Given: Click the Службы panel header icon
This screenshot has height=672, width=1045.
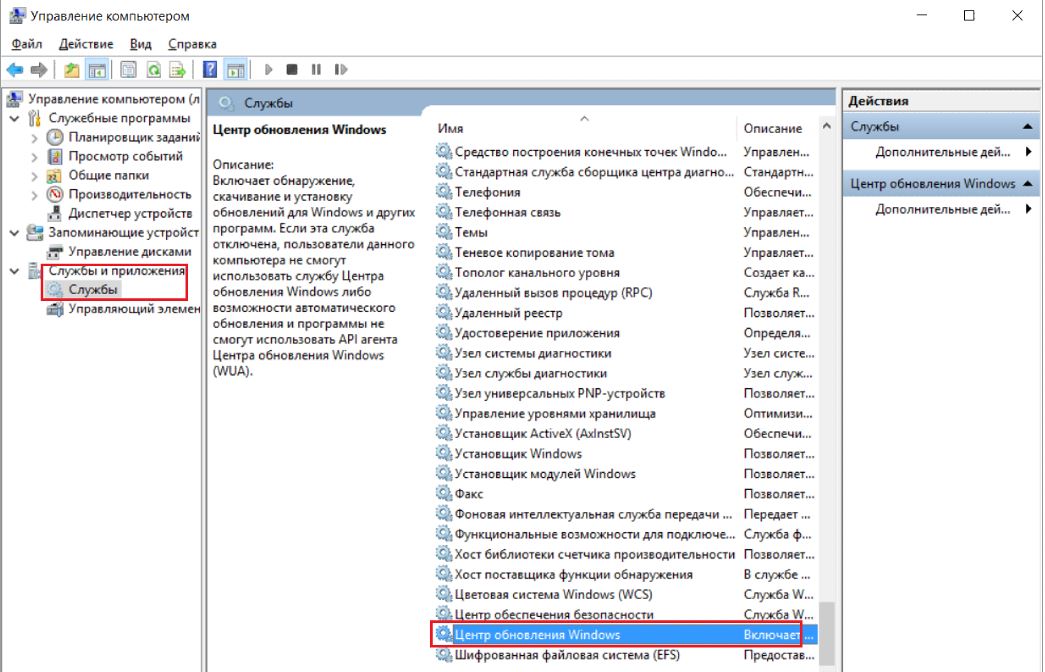Looking at the screenshot, I should (x=227, y=103).
